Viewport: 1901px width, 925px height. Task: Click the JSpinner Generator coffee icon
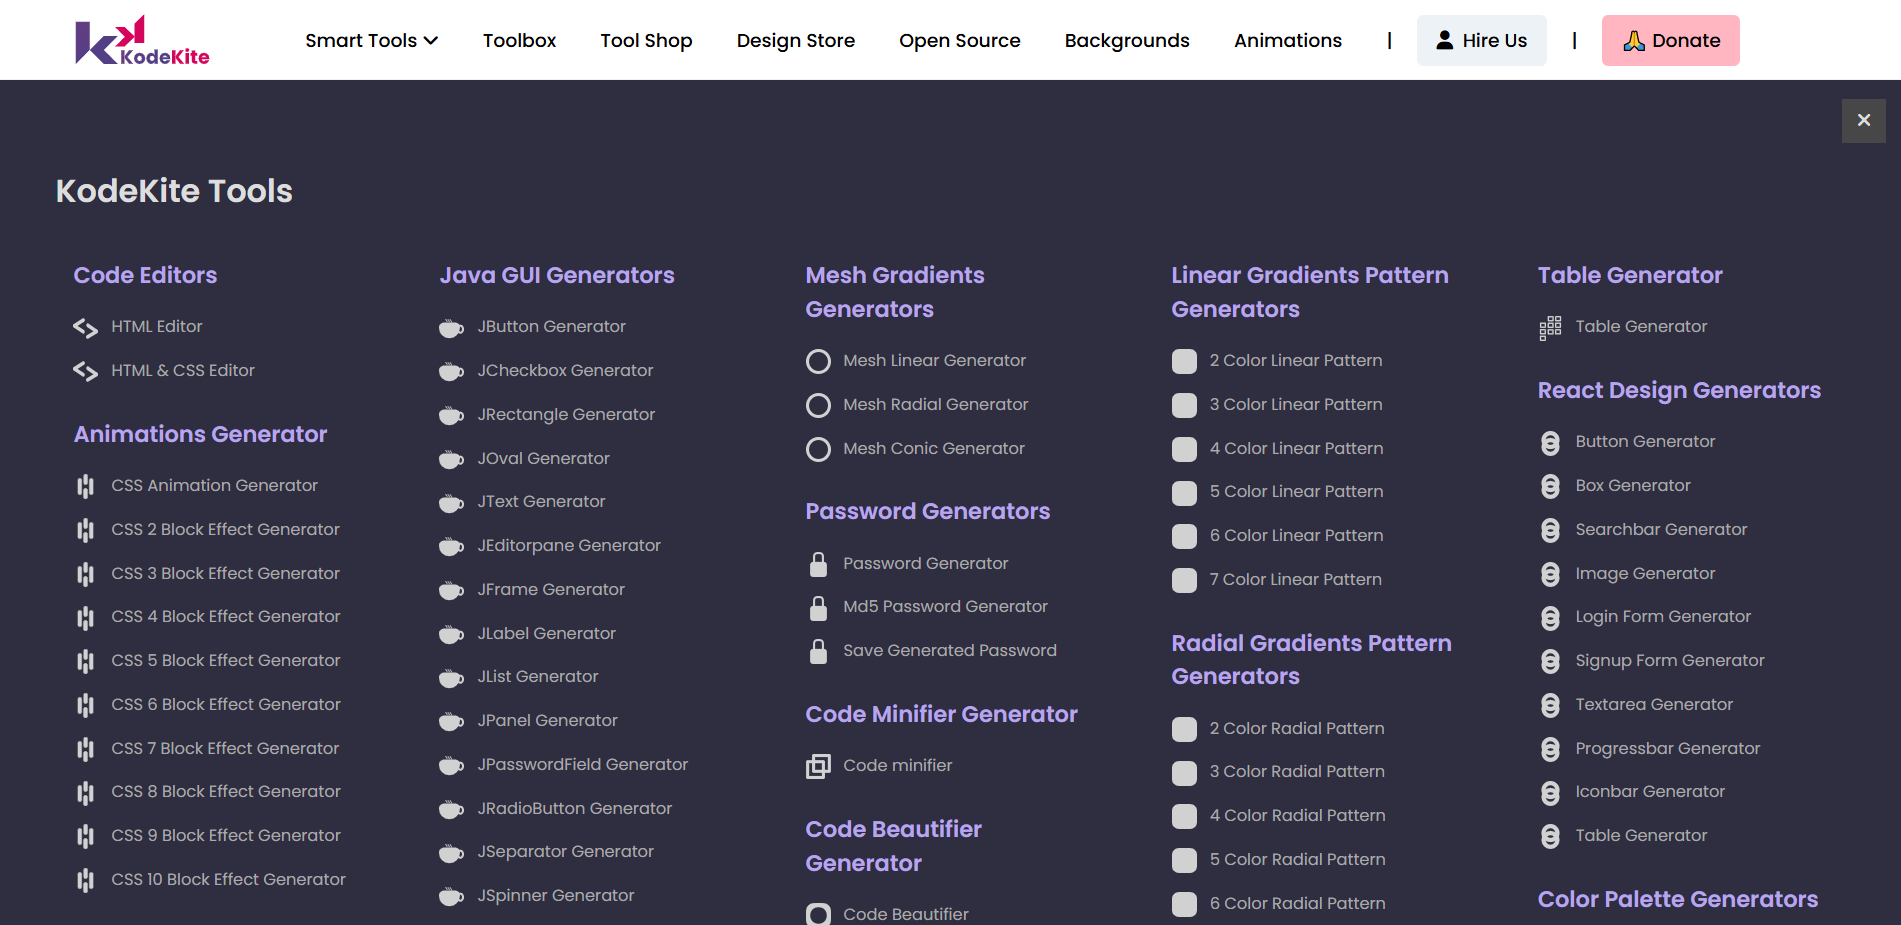tap(451, 897)
